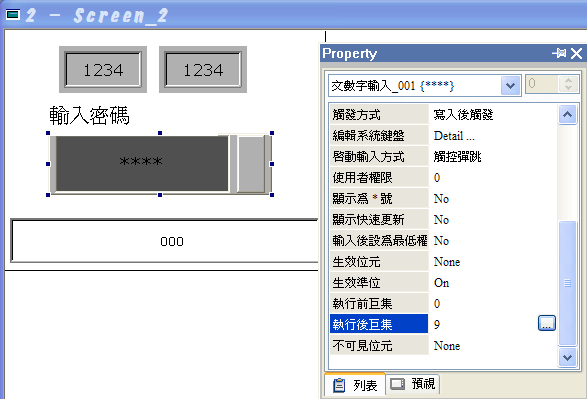Select the 使用者權限 property row
Image resolution: width=587 pixels, height=399 pixels.
(443, 177)
